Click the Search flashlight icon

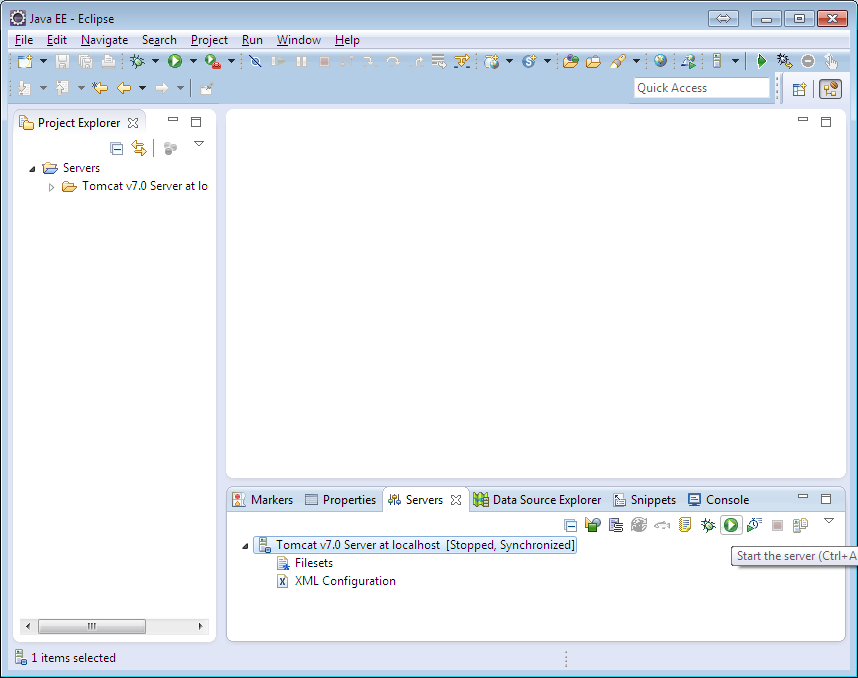click(x=618, y=61)
